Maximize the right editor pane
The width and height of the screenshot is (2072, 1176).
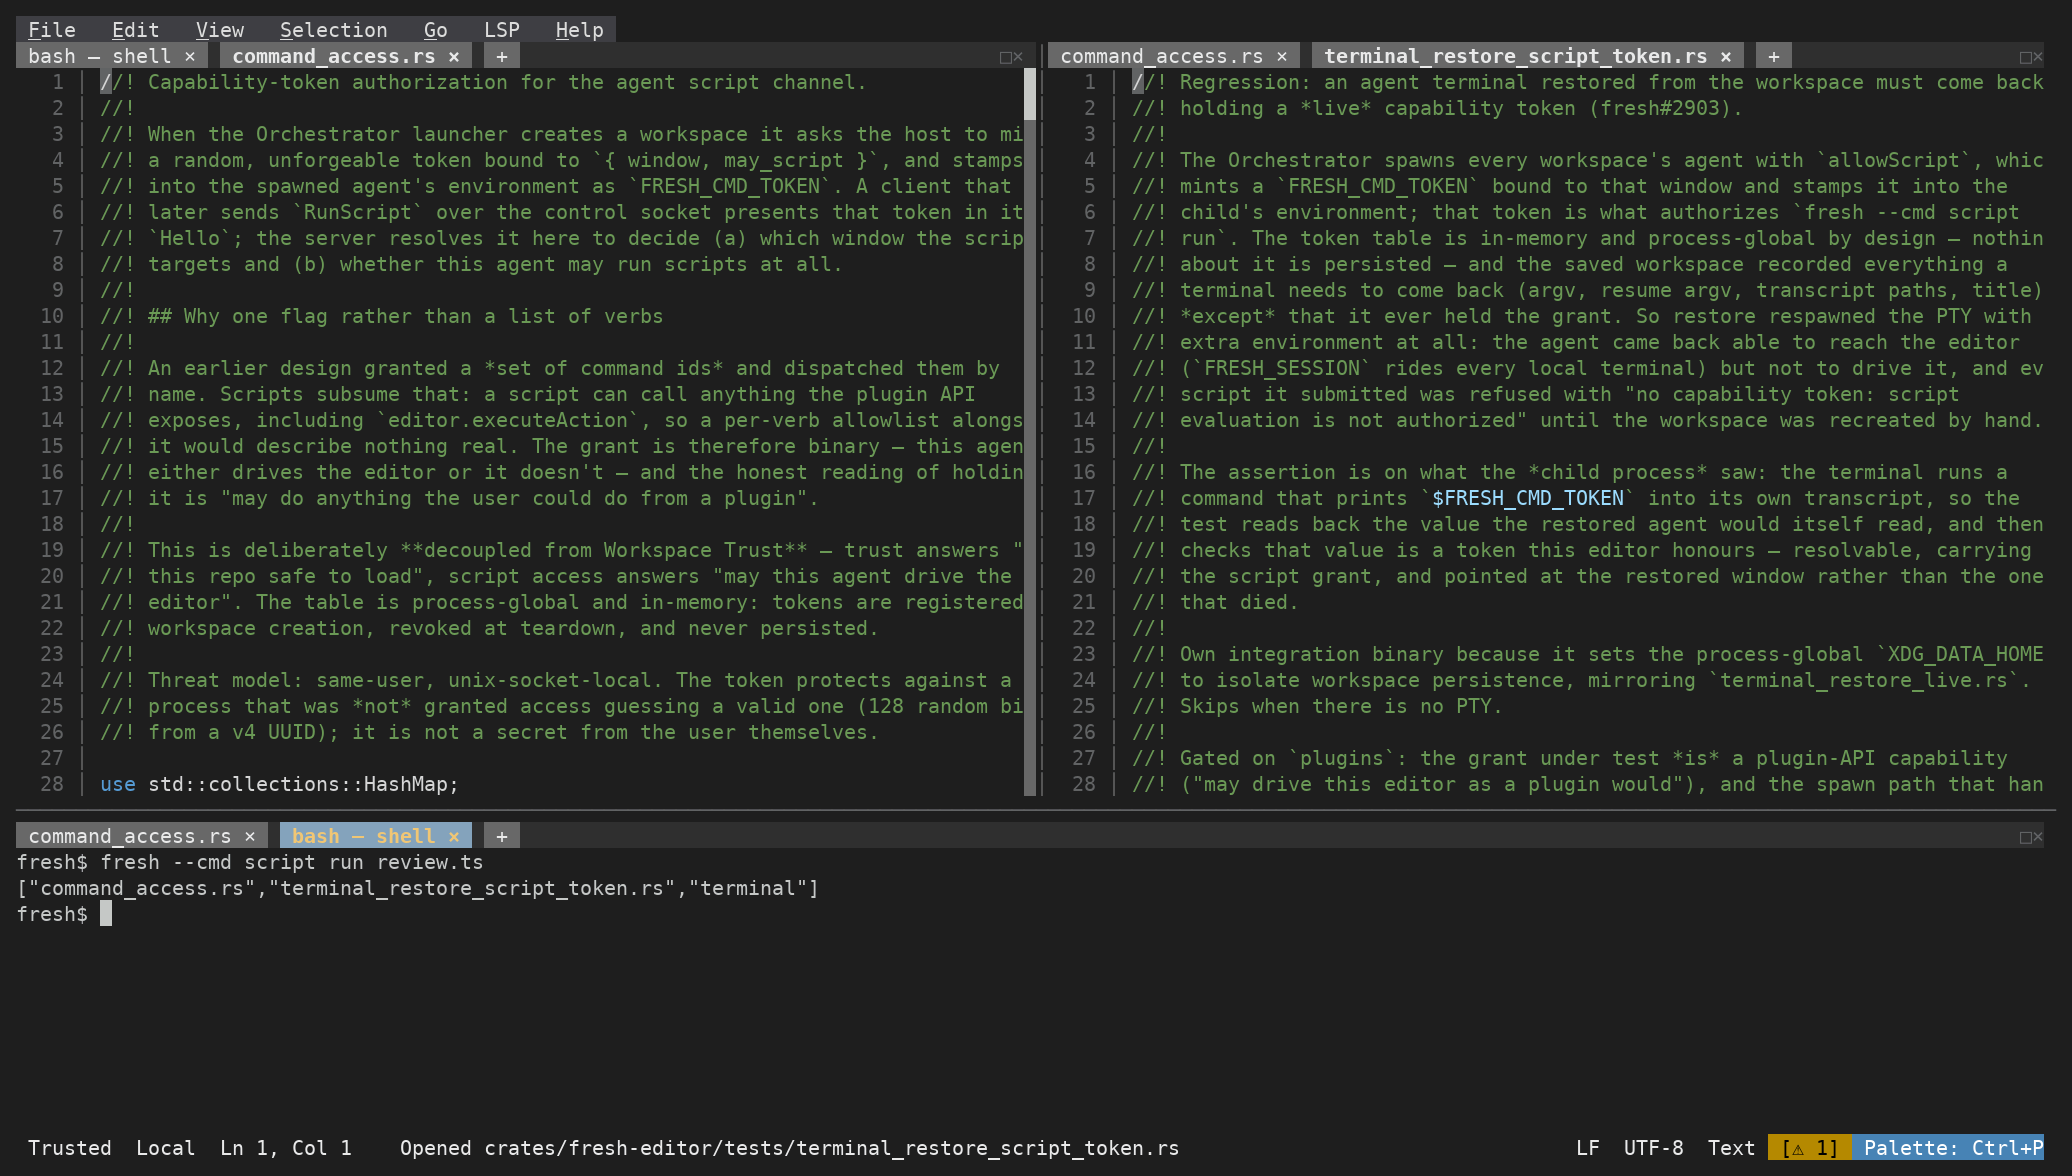pyautogui.click(x=2026, y=57)
